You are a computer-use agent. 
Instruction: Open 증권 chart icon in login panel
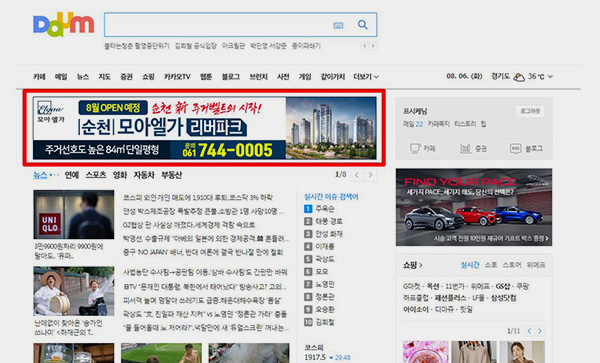(x=465, y=148)
